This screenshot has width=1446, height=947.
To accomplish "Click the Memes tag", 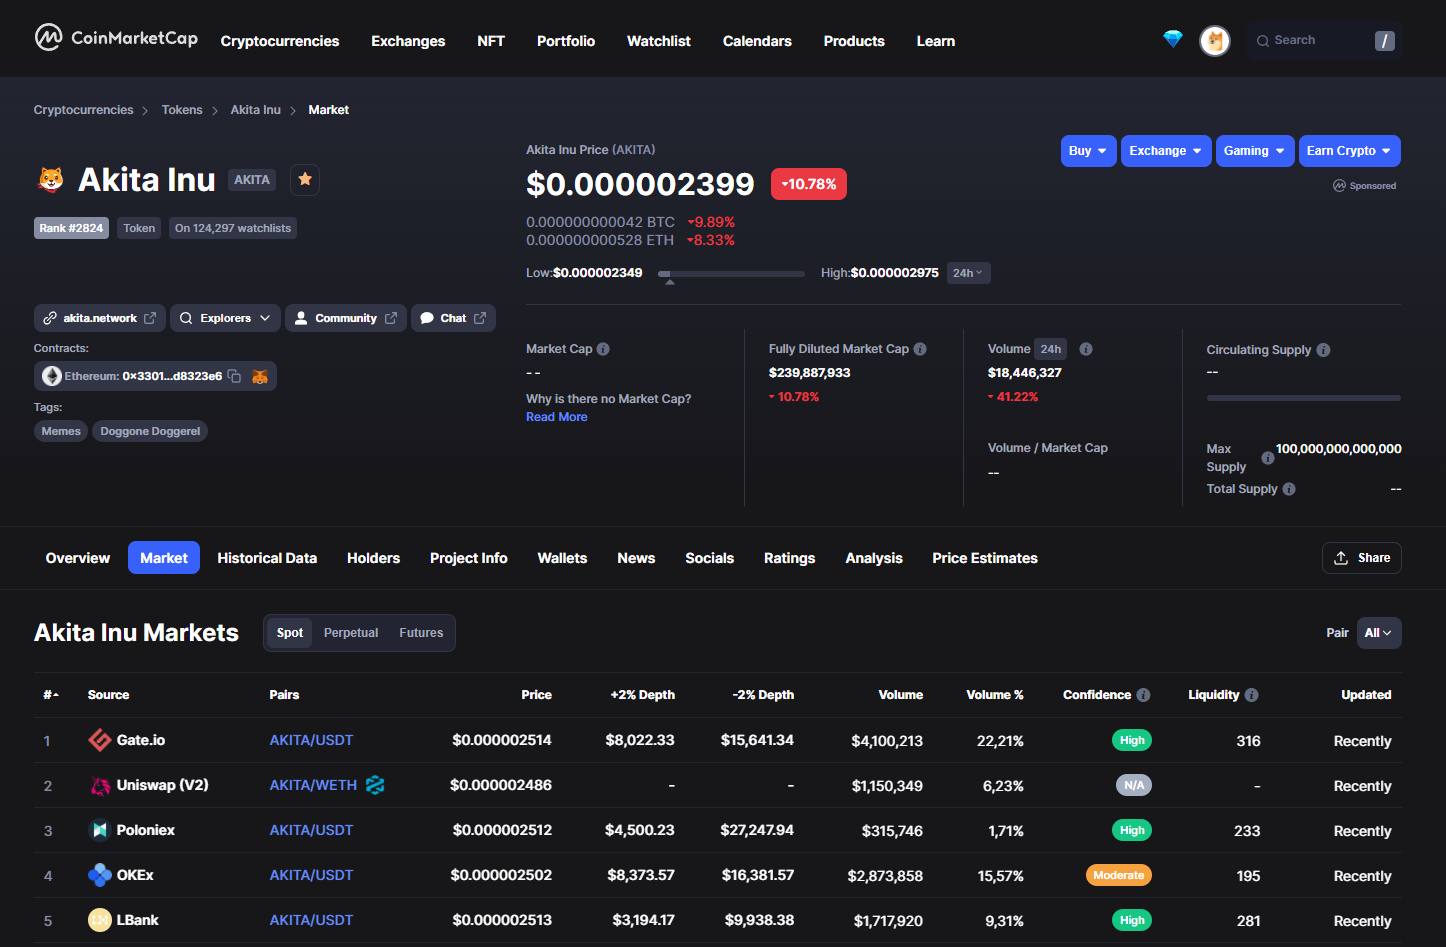I will click(x=61, y=431).
